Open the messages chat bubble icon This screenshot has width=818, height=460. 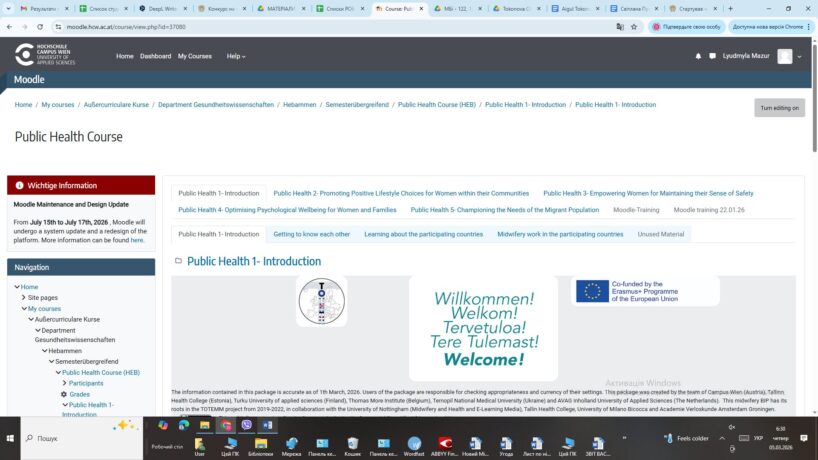[711, 56]
